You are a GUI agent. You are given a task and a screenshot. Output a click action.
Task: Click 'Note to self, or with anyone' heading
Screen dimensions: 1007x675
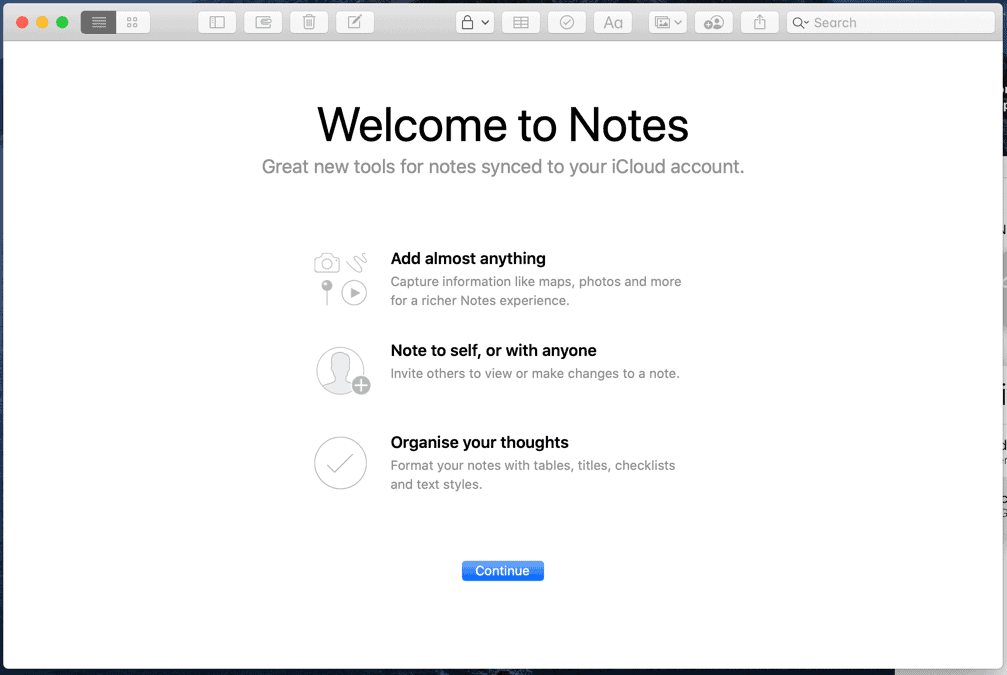pyautogui.click(x=493, y=351)
